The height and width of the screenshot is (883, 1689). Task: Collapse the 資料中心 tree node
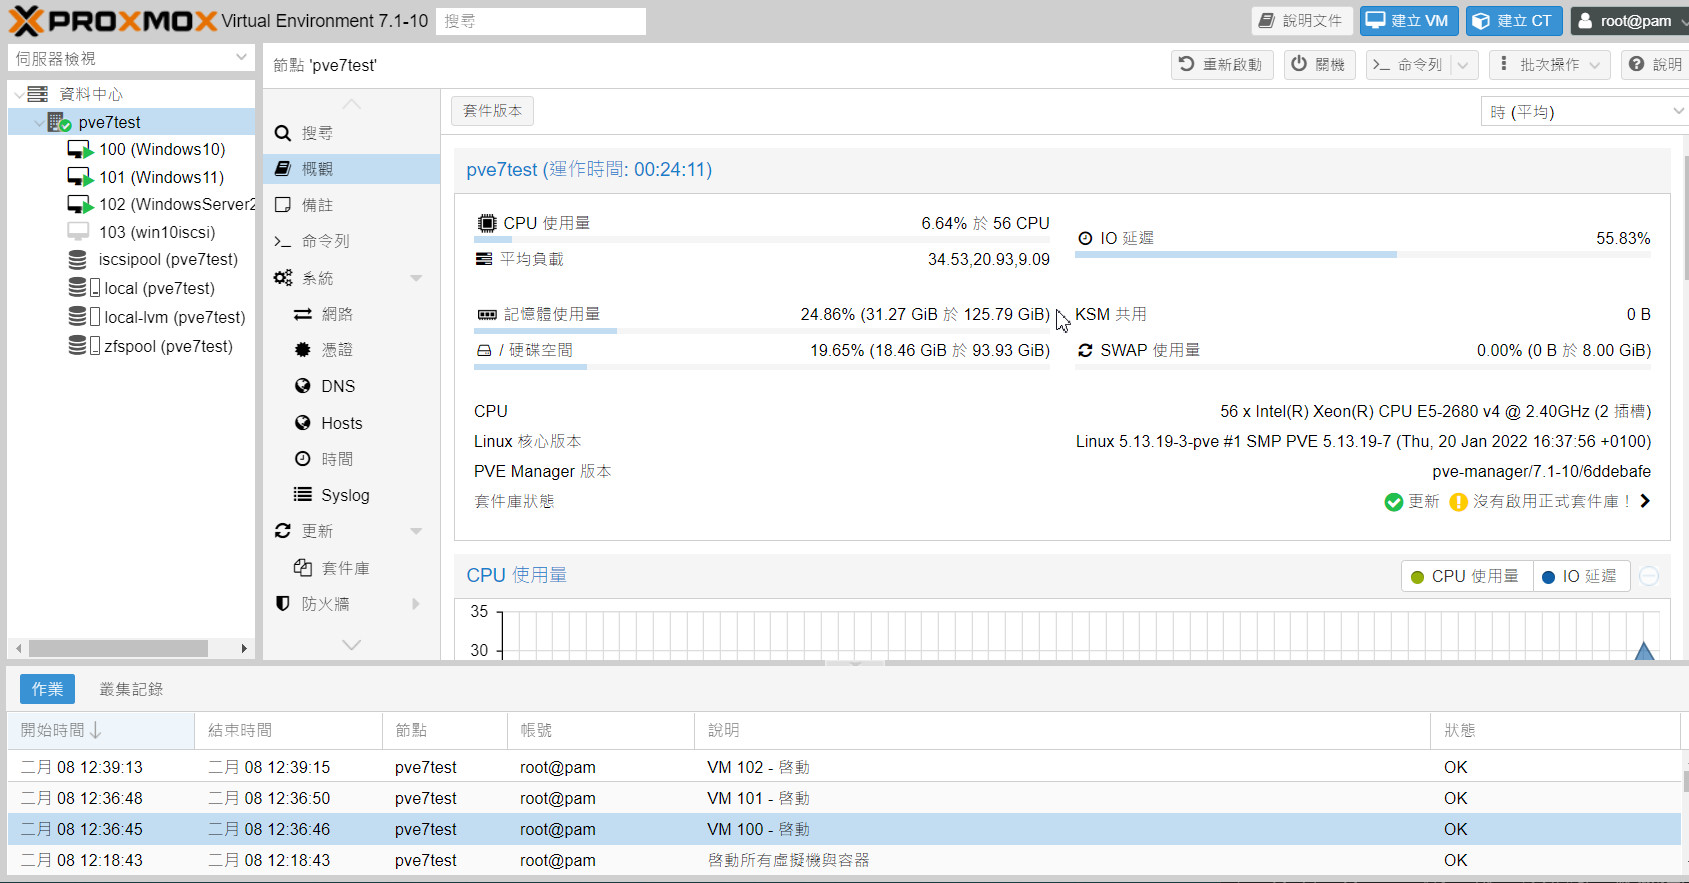click(x=19, y=94)
